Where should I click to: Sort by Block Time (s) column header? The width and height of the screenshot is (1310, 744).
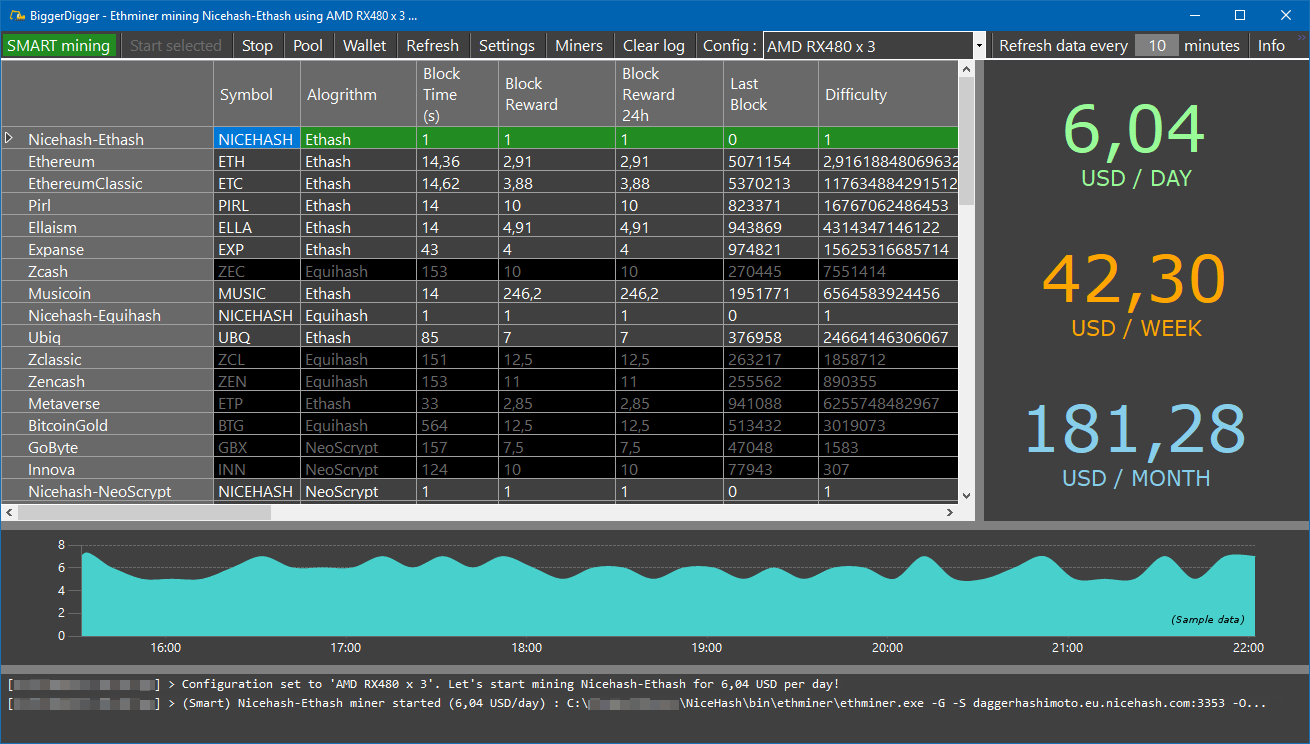click(457, 94)
